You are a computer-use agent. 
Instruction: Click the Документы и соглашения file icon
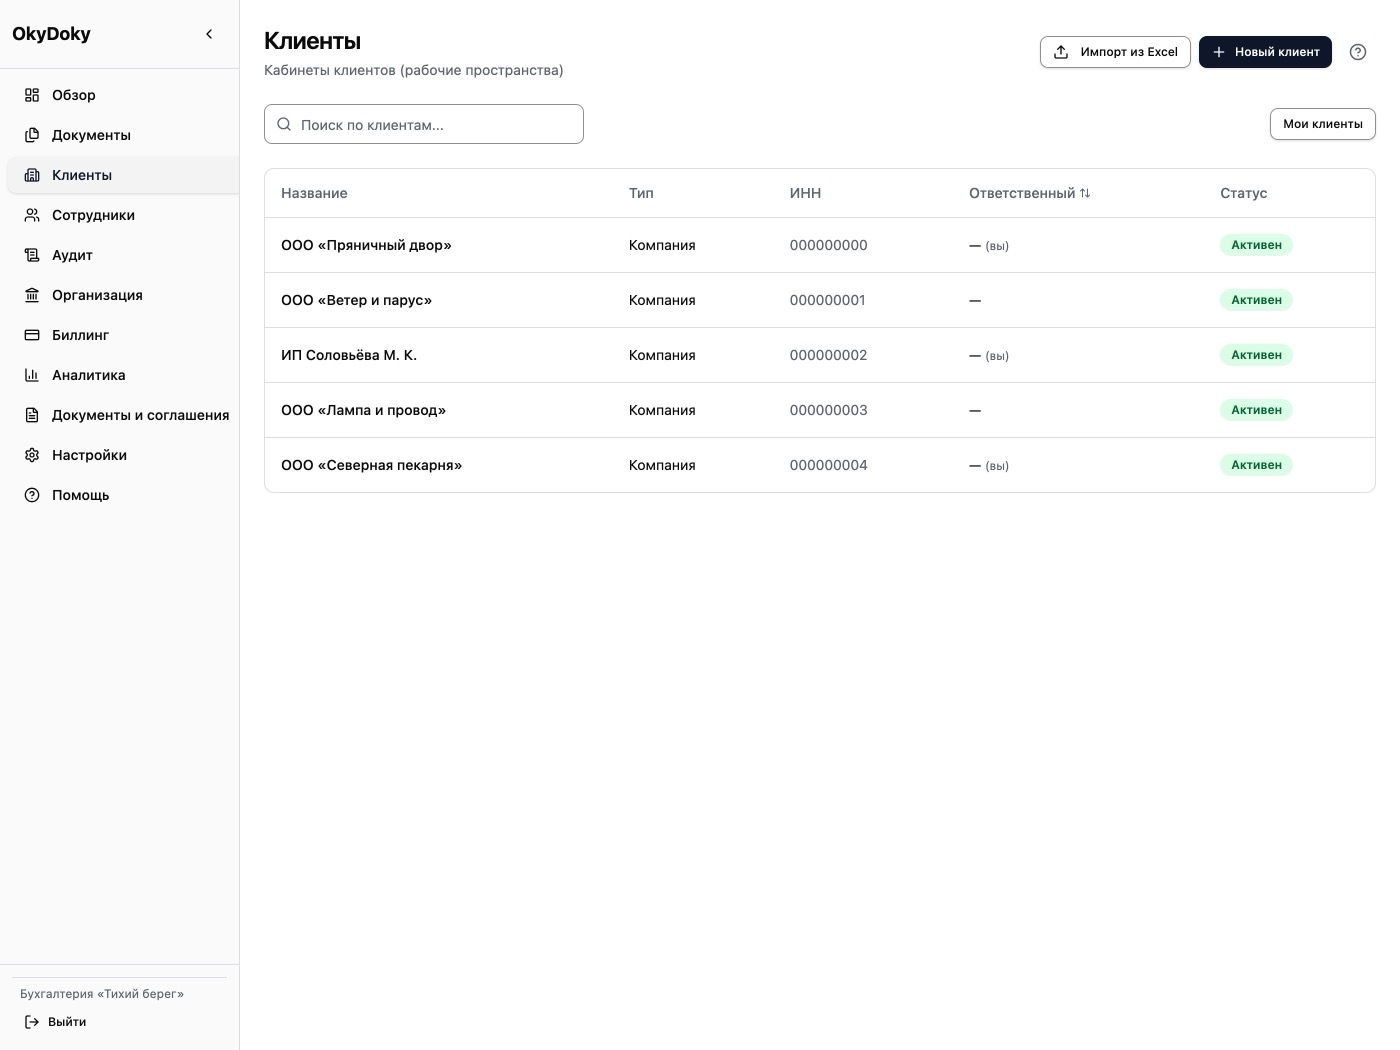click(x=32, y=415)
